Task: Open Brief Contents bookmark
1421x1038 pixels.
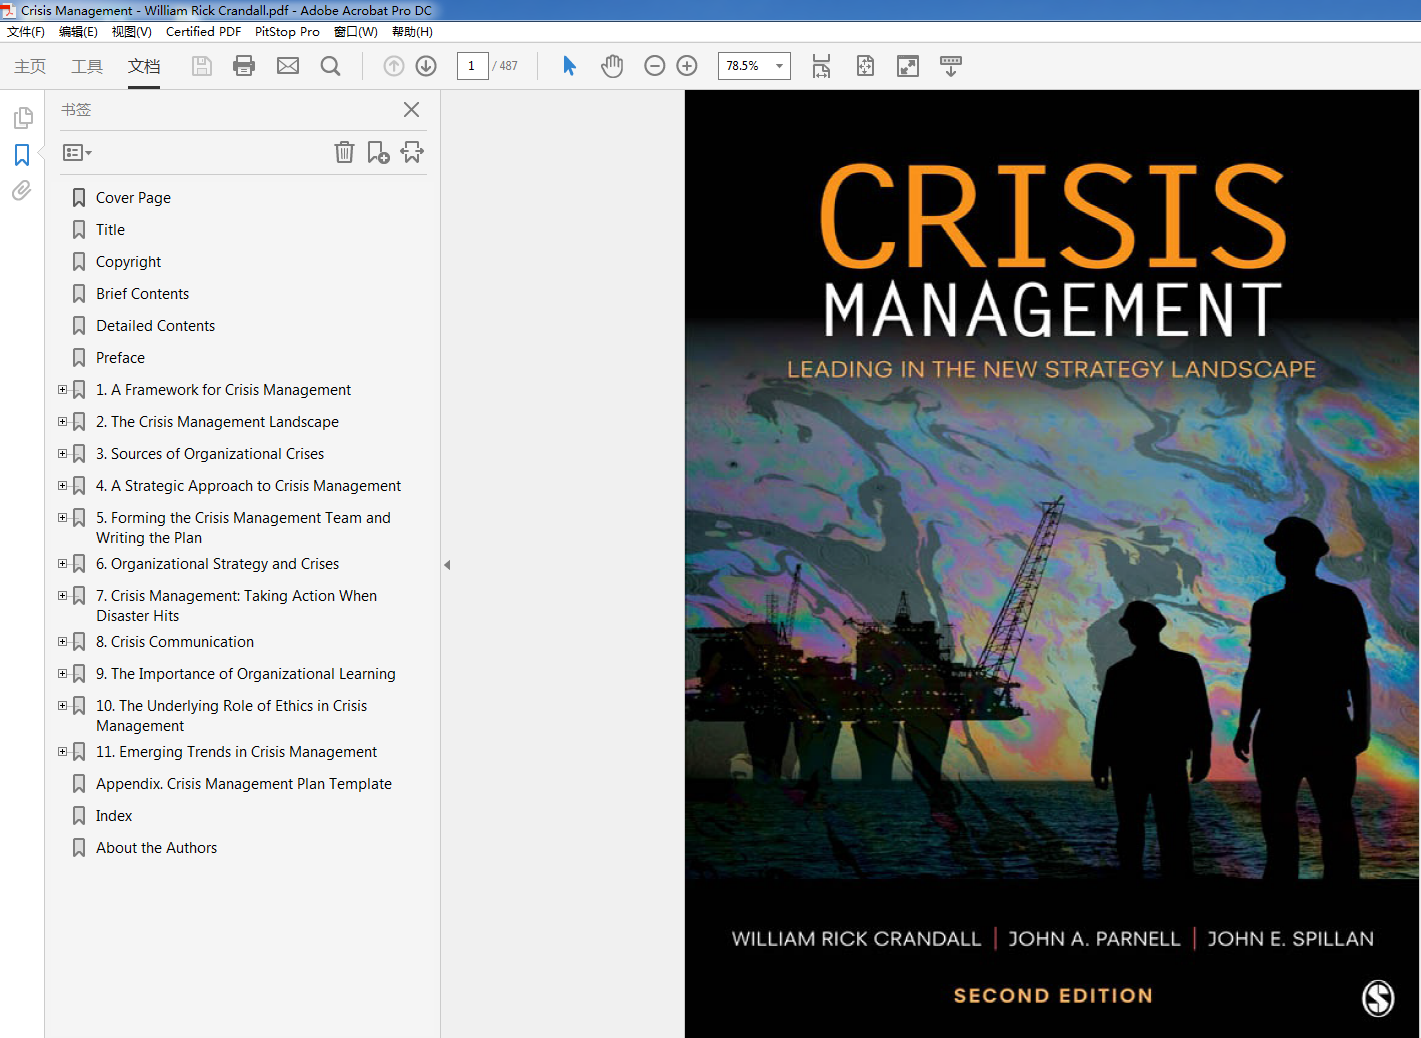Action: click(x=142, y=294)
